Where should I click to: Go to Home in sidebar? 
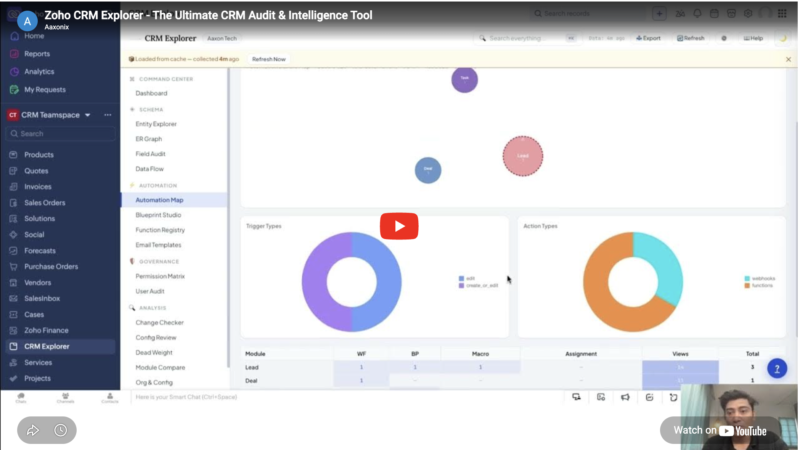pos(34,36)
